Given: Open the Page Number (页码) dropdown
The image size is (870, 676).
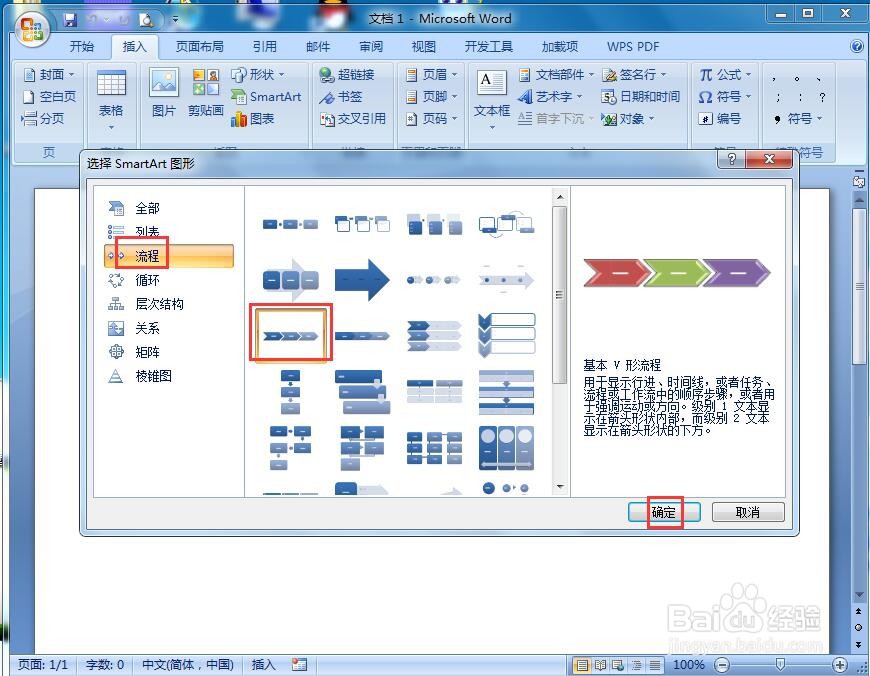Looking at the screenshot, I should pyautogui.click(x=432, y=118).
